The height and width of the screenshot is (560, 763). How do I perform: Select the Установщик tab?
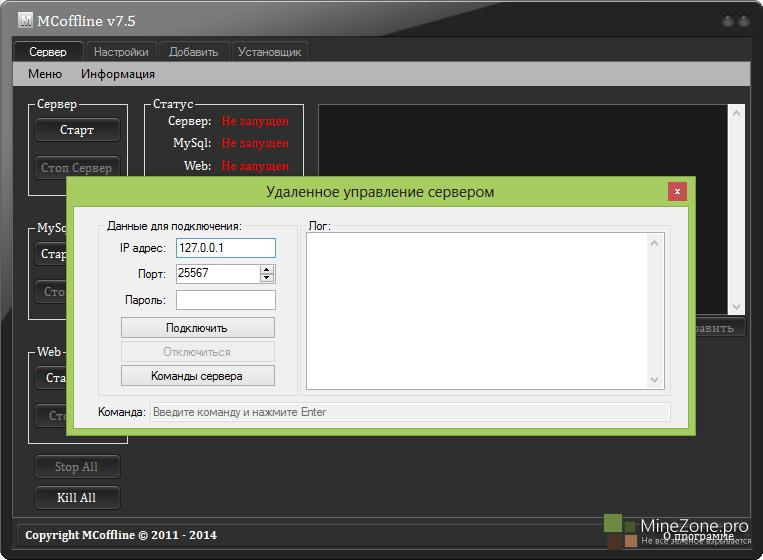(x=269, y=52)
